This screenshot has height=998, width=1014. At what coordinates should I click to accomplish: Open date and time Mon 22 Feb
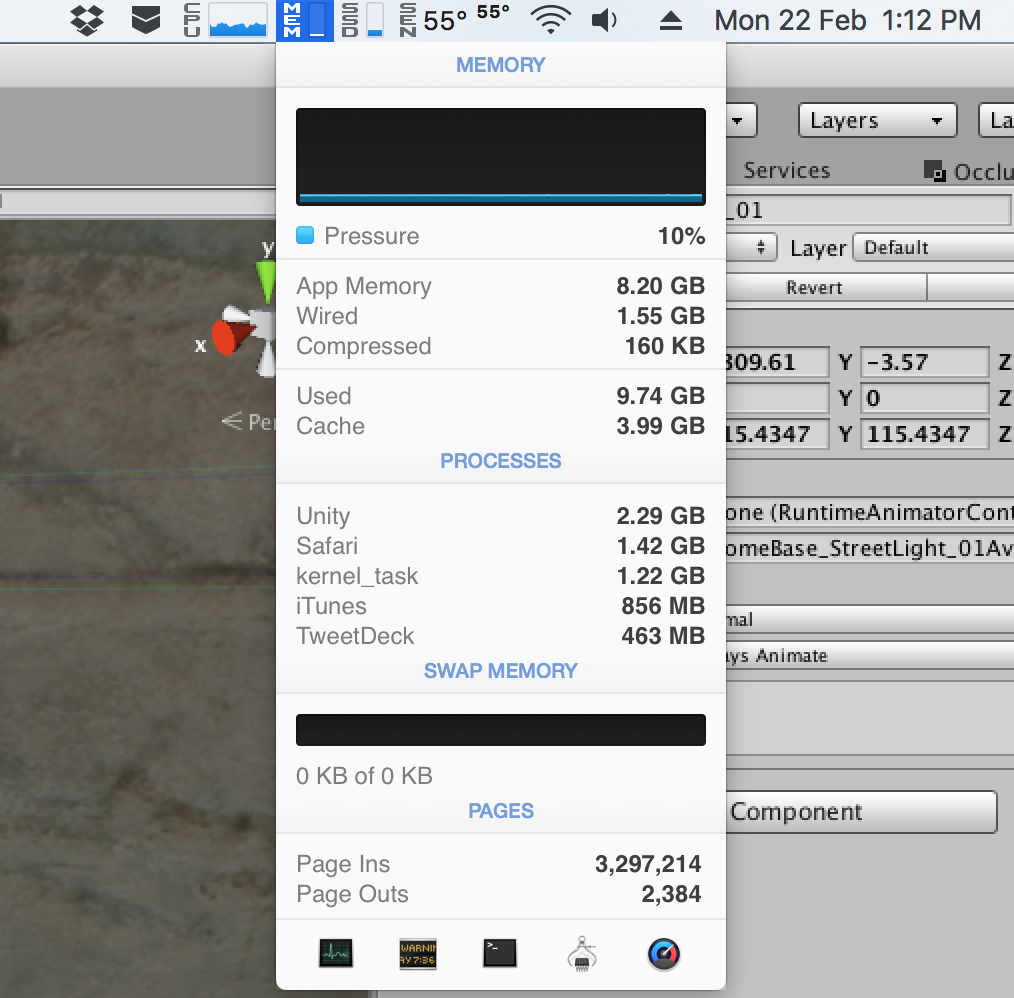[847, 20]
